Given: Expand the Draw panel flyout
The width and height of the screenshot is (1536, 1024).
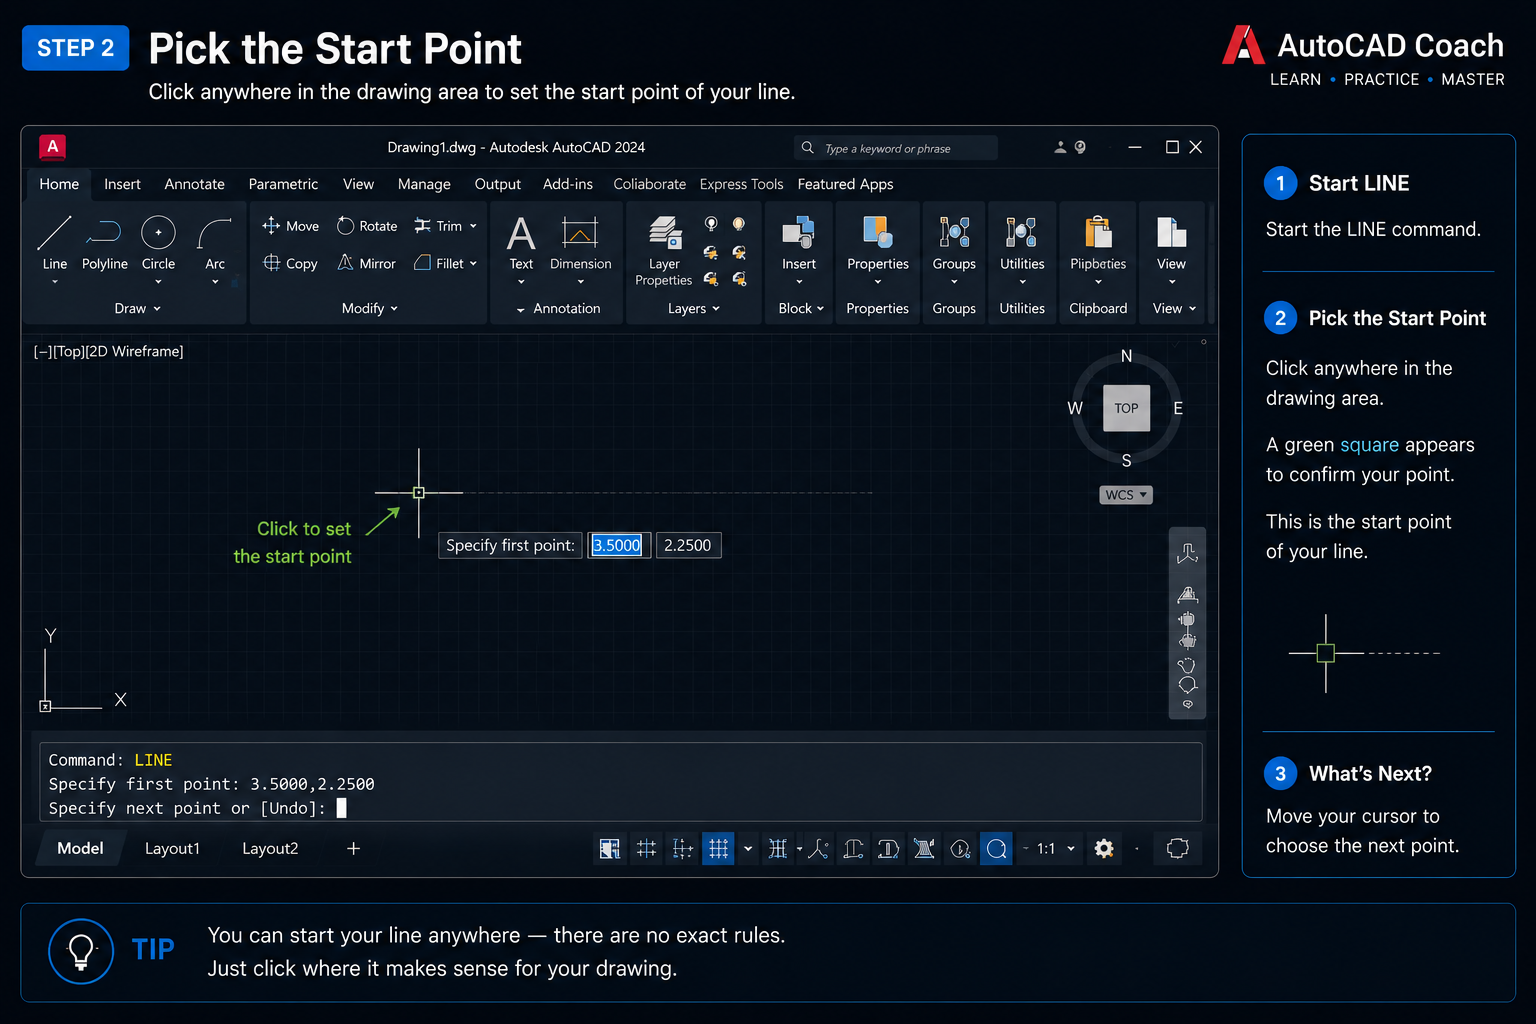Looking at the screenshot, I should click(x=138, y=308).
